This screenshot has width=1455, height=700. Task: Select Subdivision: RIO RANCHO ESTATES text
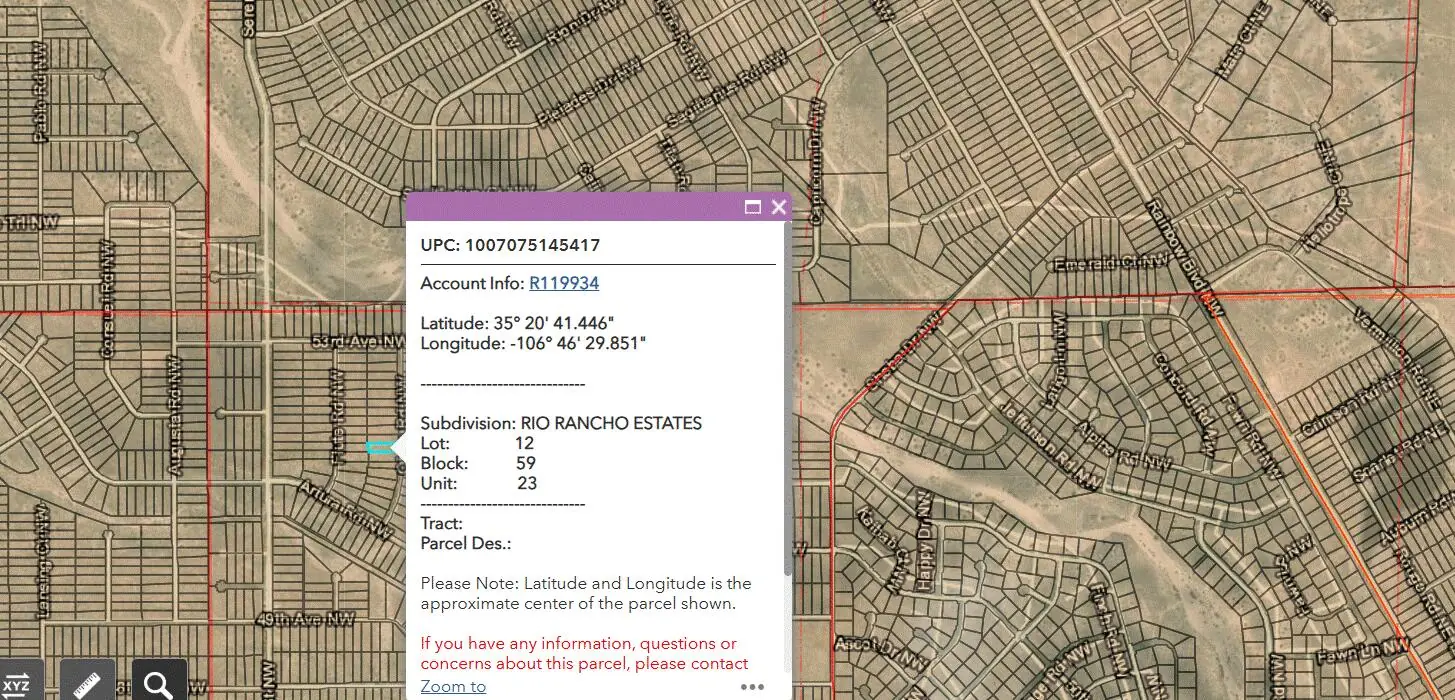coord(561,423)
